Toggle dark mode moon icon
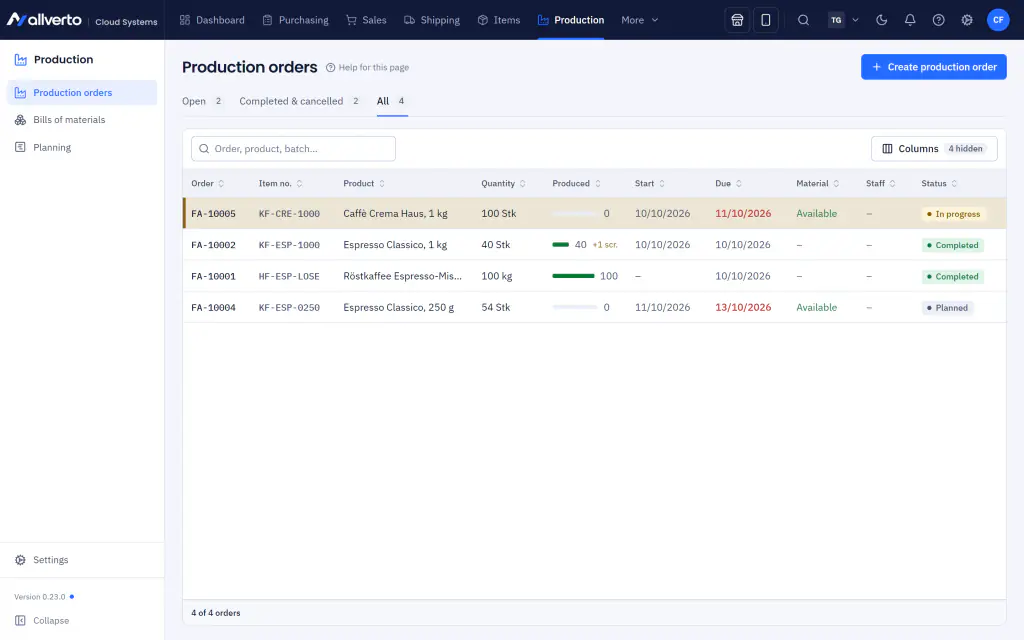This screenshot has height=640, width=1024. [882, 20]
